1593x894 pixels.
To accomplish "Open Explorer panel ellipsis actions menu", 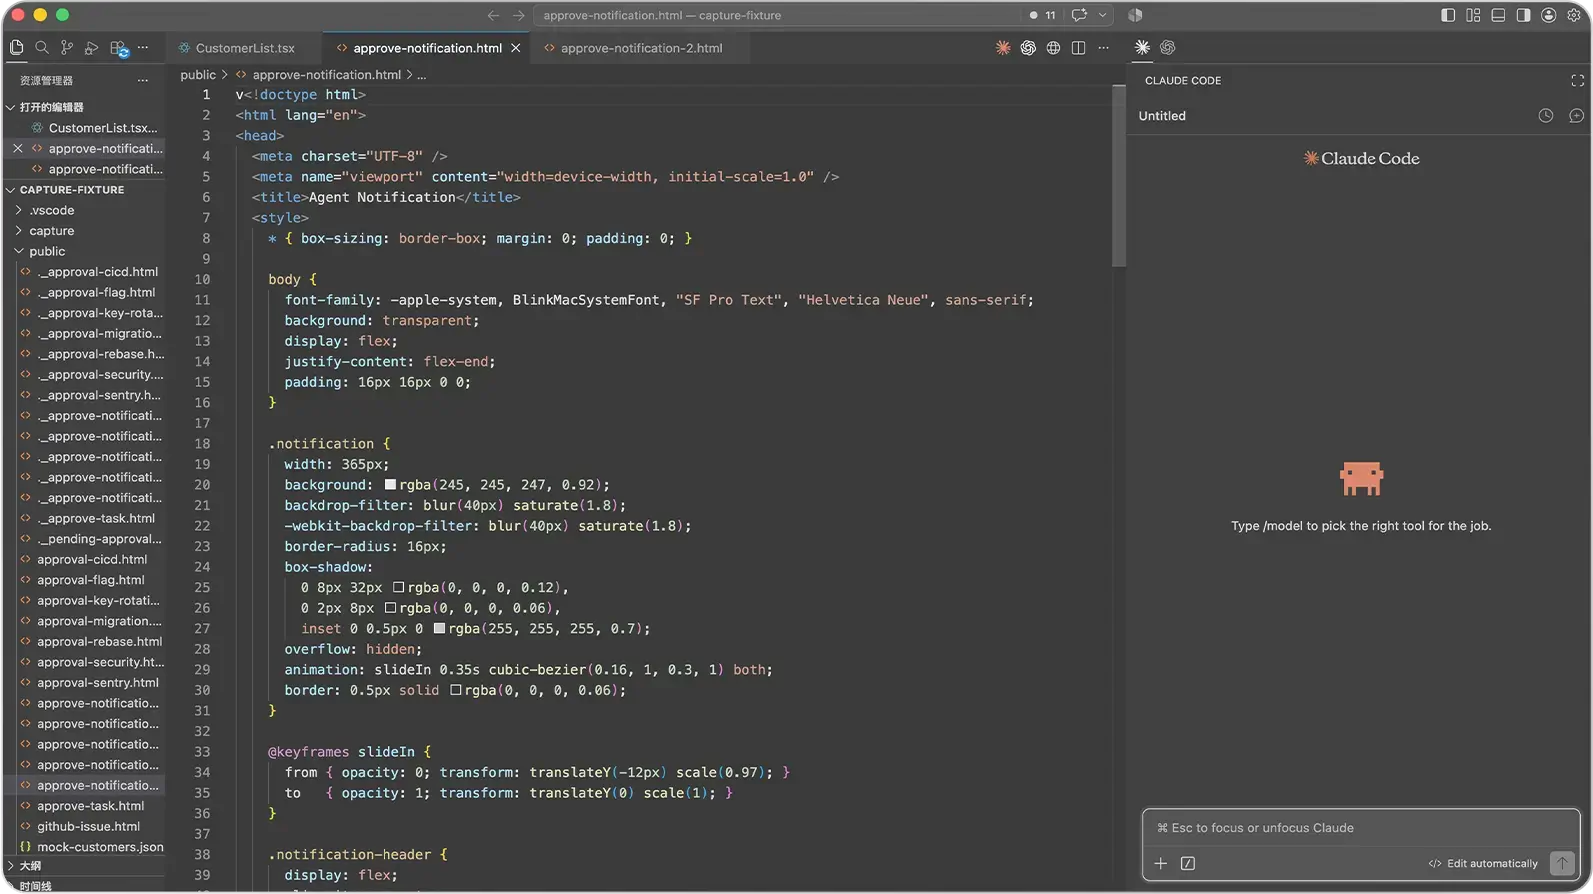I will 143,80.
